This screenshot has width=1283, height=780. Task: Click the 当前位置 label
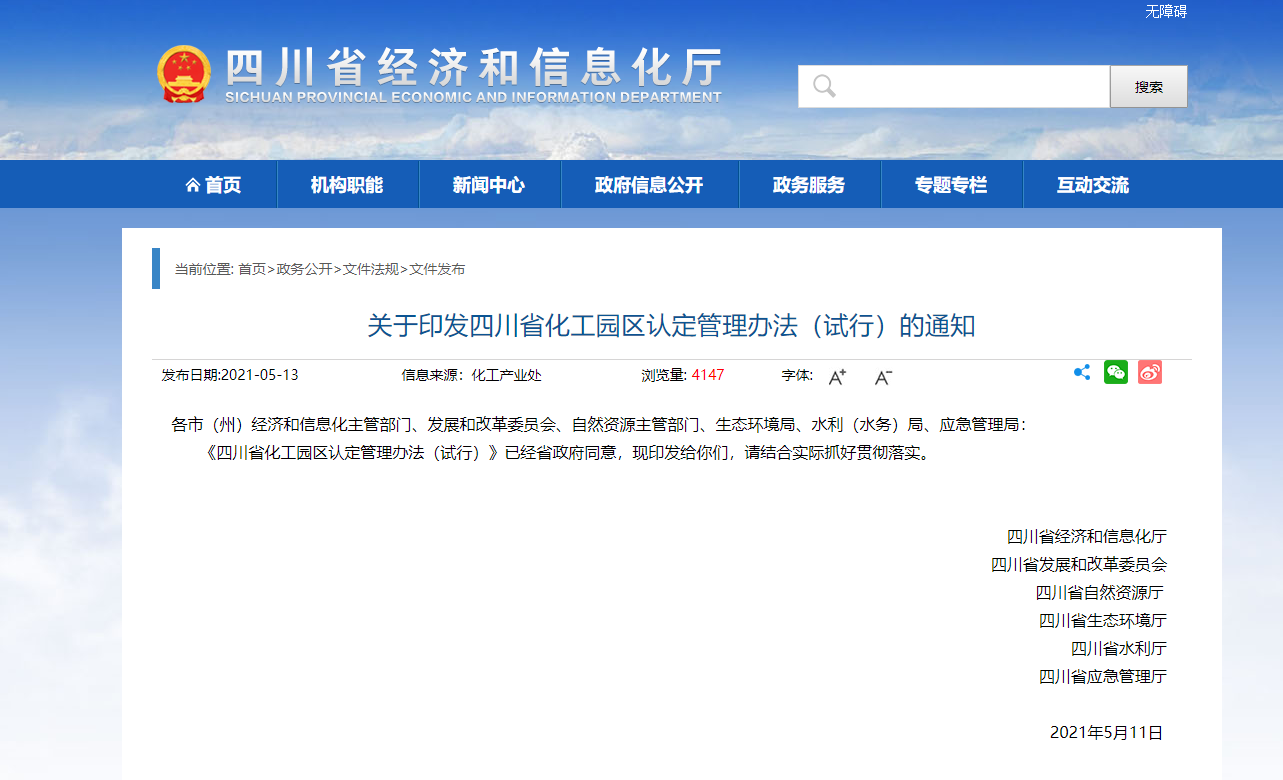click(204, 269)
